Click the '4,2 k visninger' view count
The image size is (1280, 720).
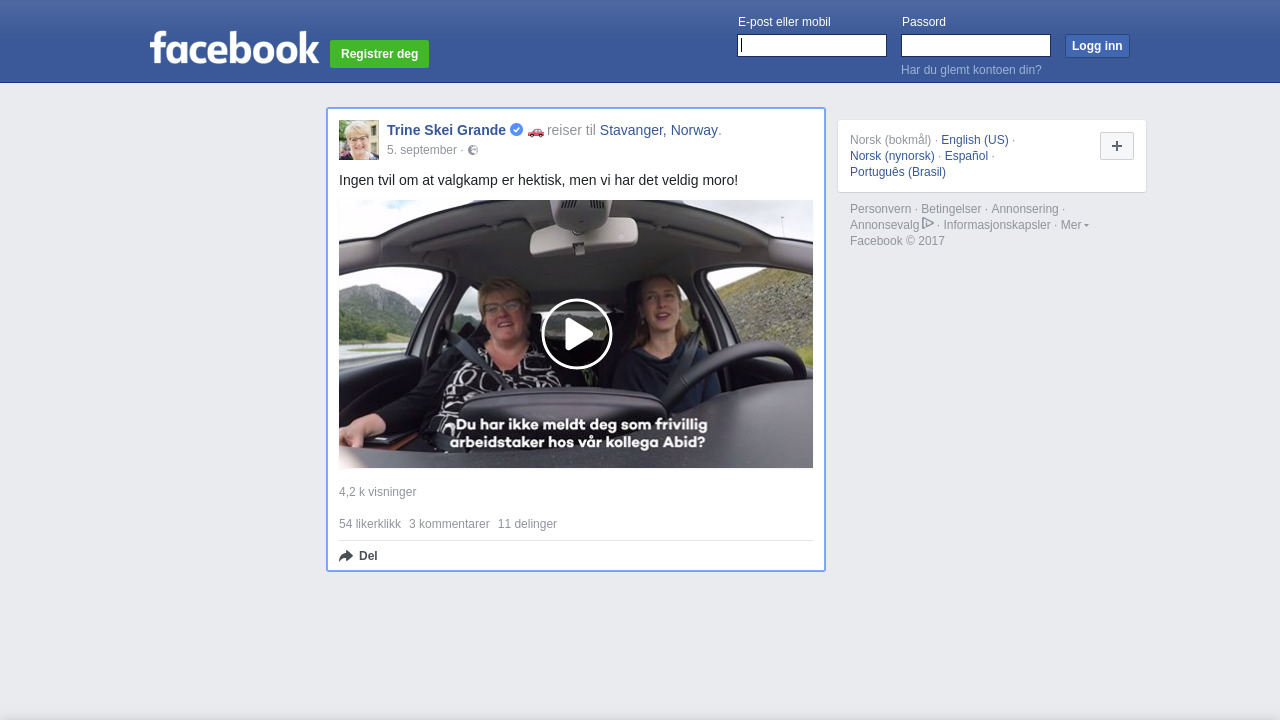coord(377,492)
